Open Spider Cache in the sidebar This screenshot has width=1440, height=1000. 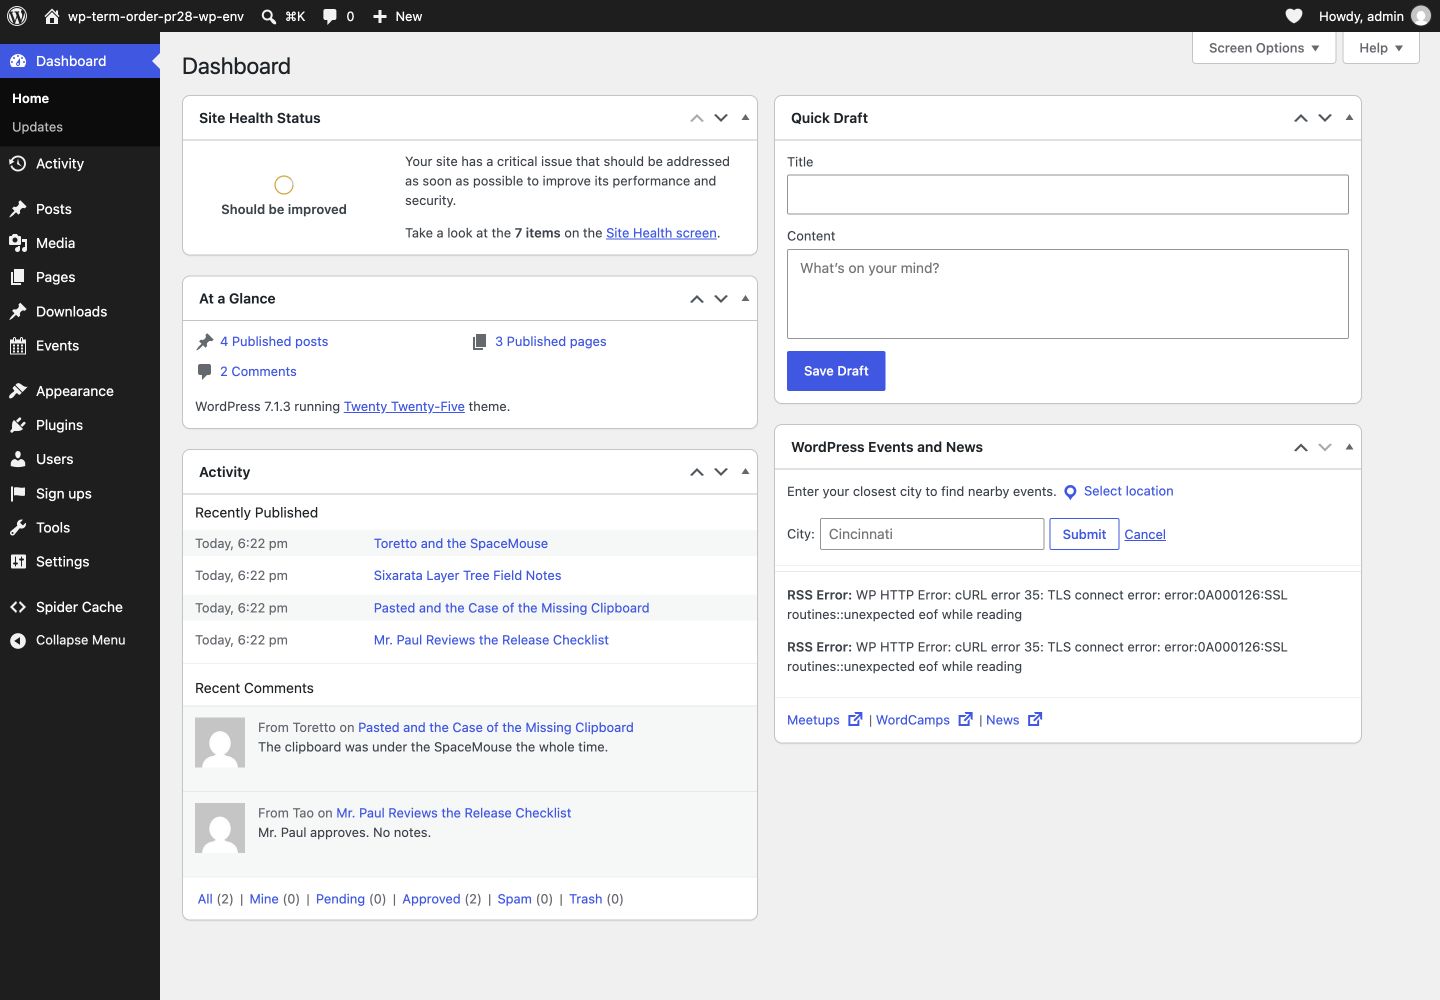[80, 607]
